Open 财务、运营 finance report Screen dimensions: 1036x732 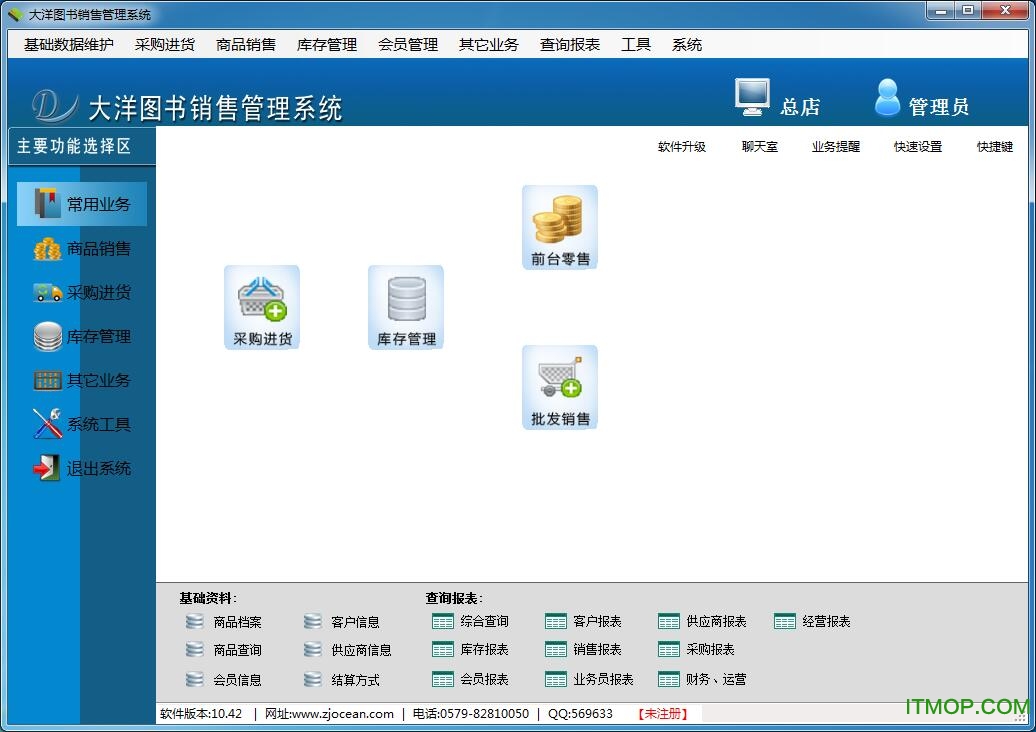coord(703,679)
